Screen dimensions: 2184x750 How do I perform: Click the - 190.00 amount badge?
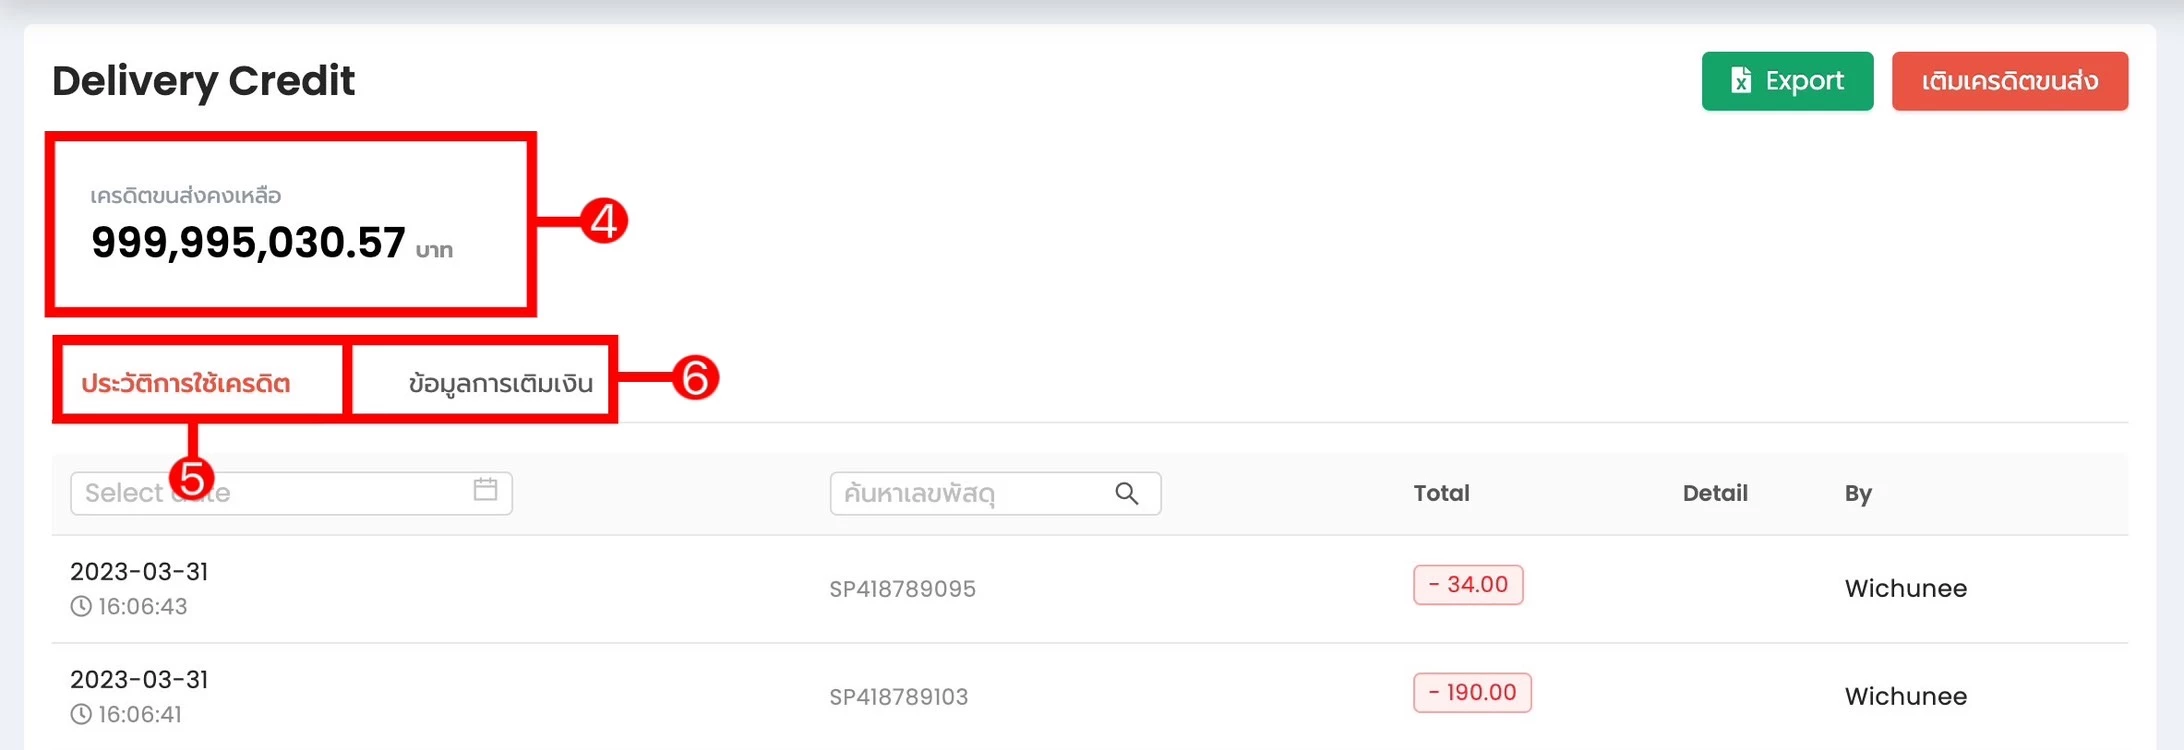(x=1471, y=693)
